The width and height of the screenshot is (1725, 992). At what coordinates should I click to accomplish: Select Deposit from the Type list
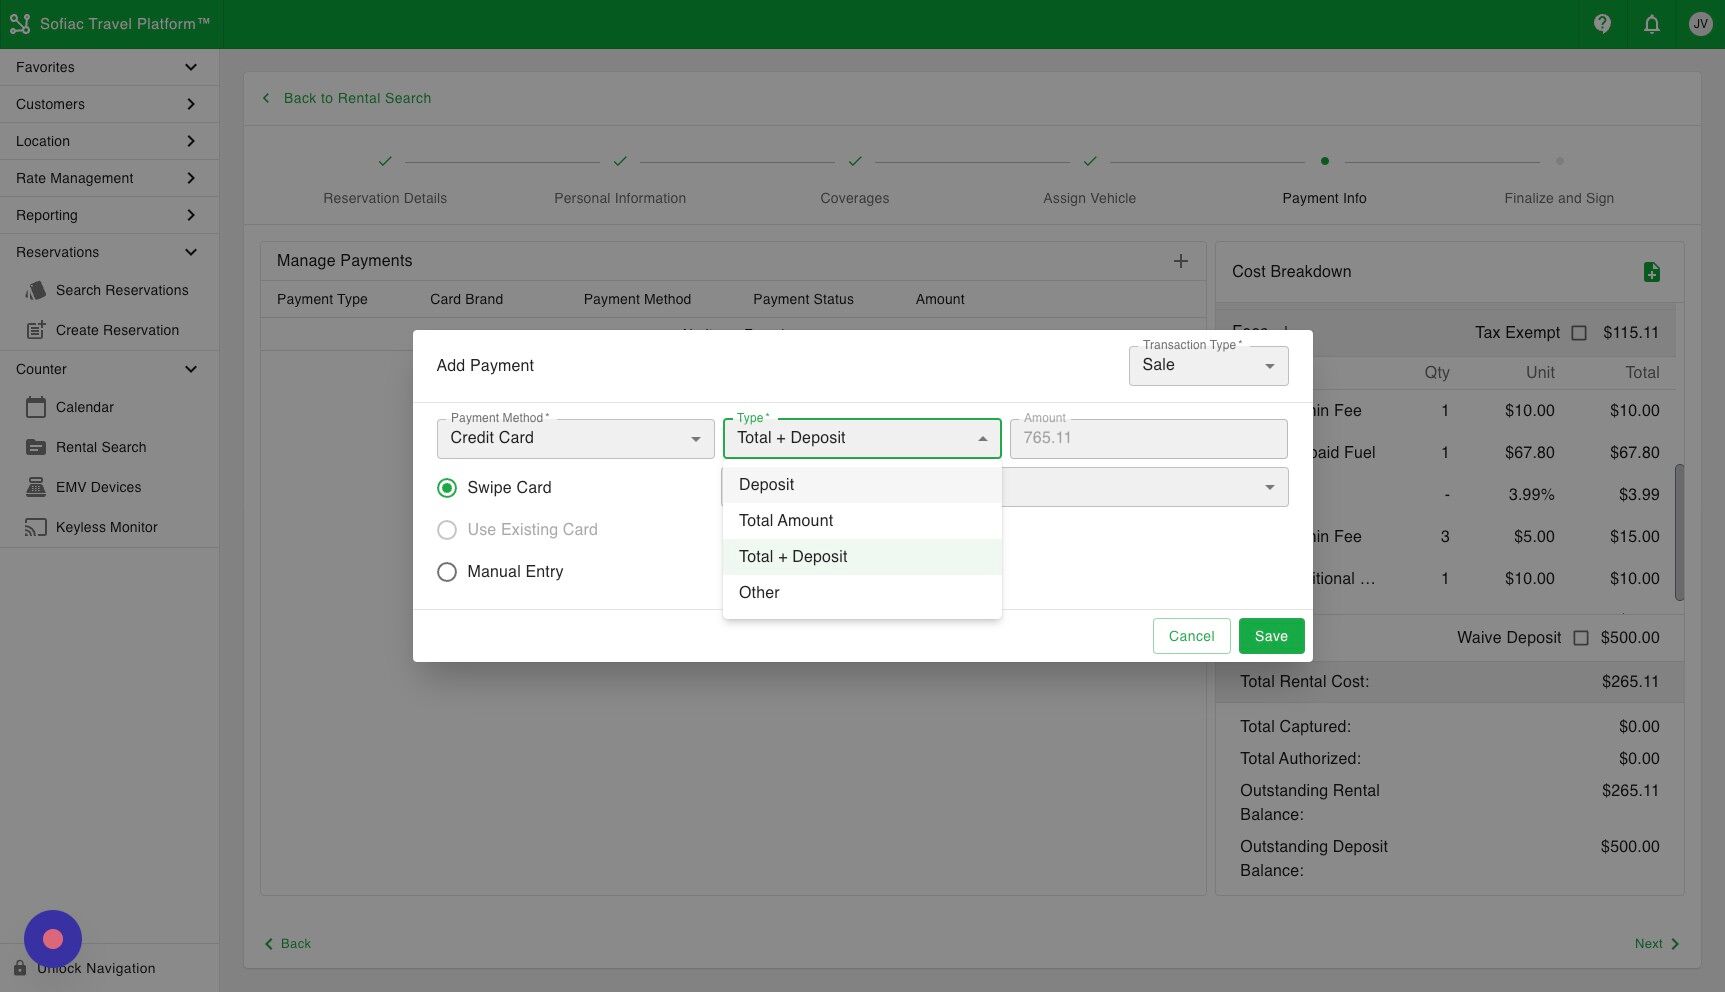pyautogui.click(x=766, y=484)
